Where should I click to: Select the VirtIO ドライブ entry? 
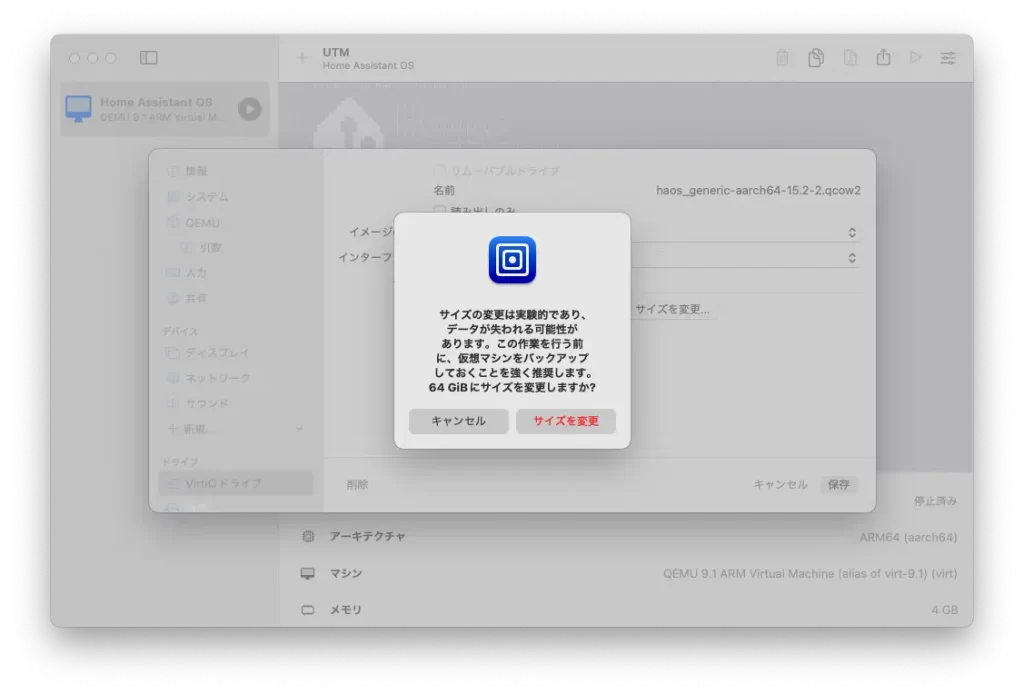pos(236,484)
